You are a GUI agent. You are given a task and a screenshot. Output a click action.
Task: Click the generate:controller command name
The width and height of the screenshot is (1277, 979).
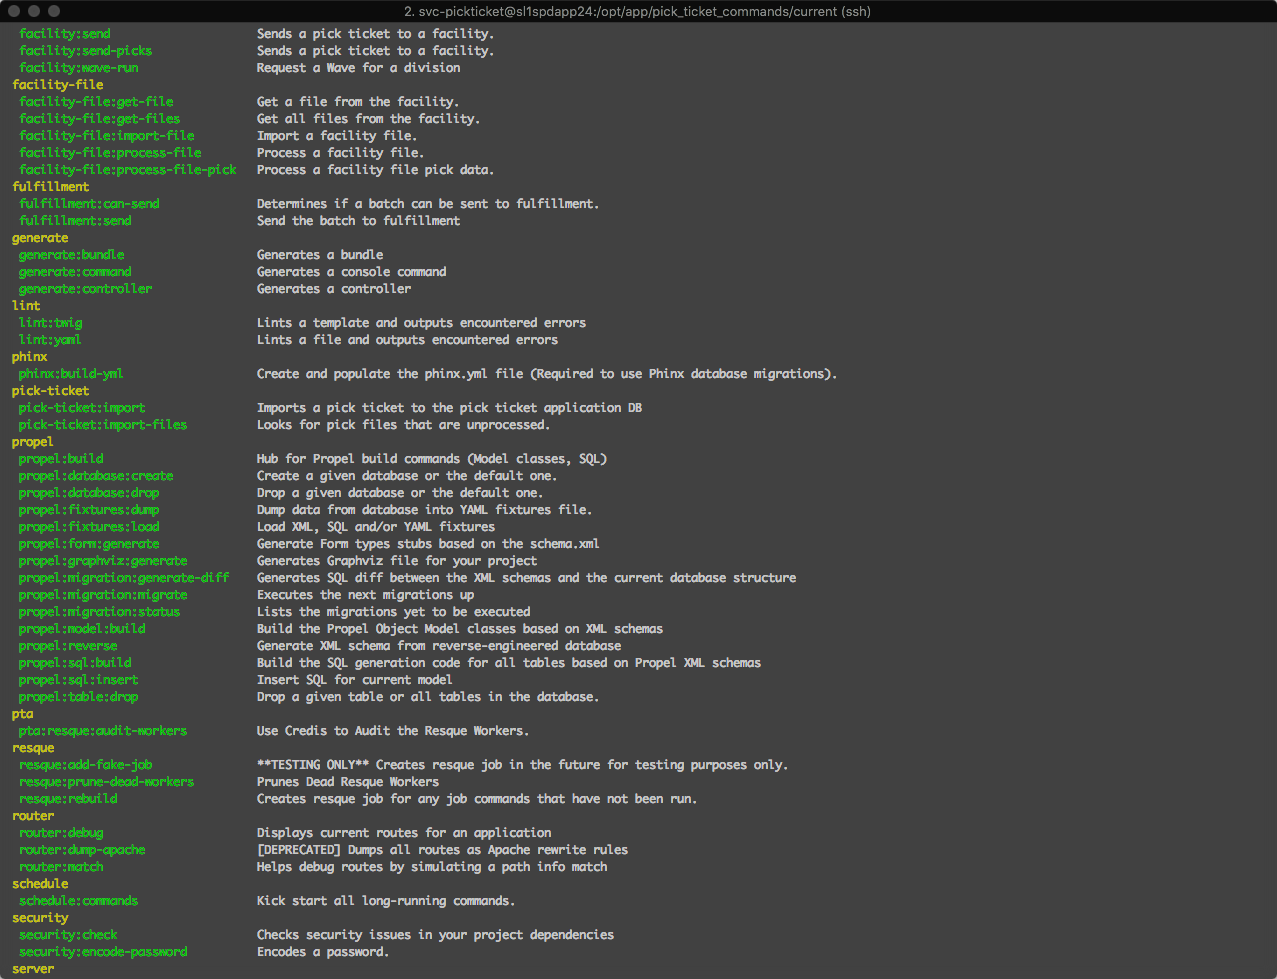point(86,289)
